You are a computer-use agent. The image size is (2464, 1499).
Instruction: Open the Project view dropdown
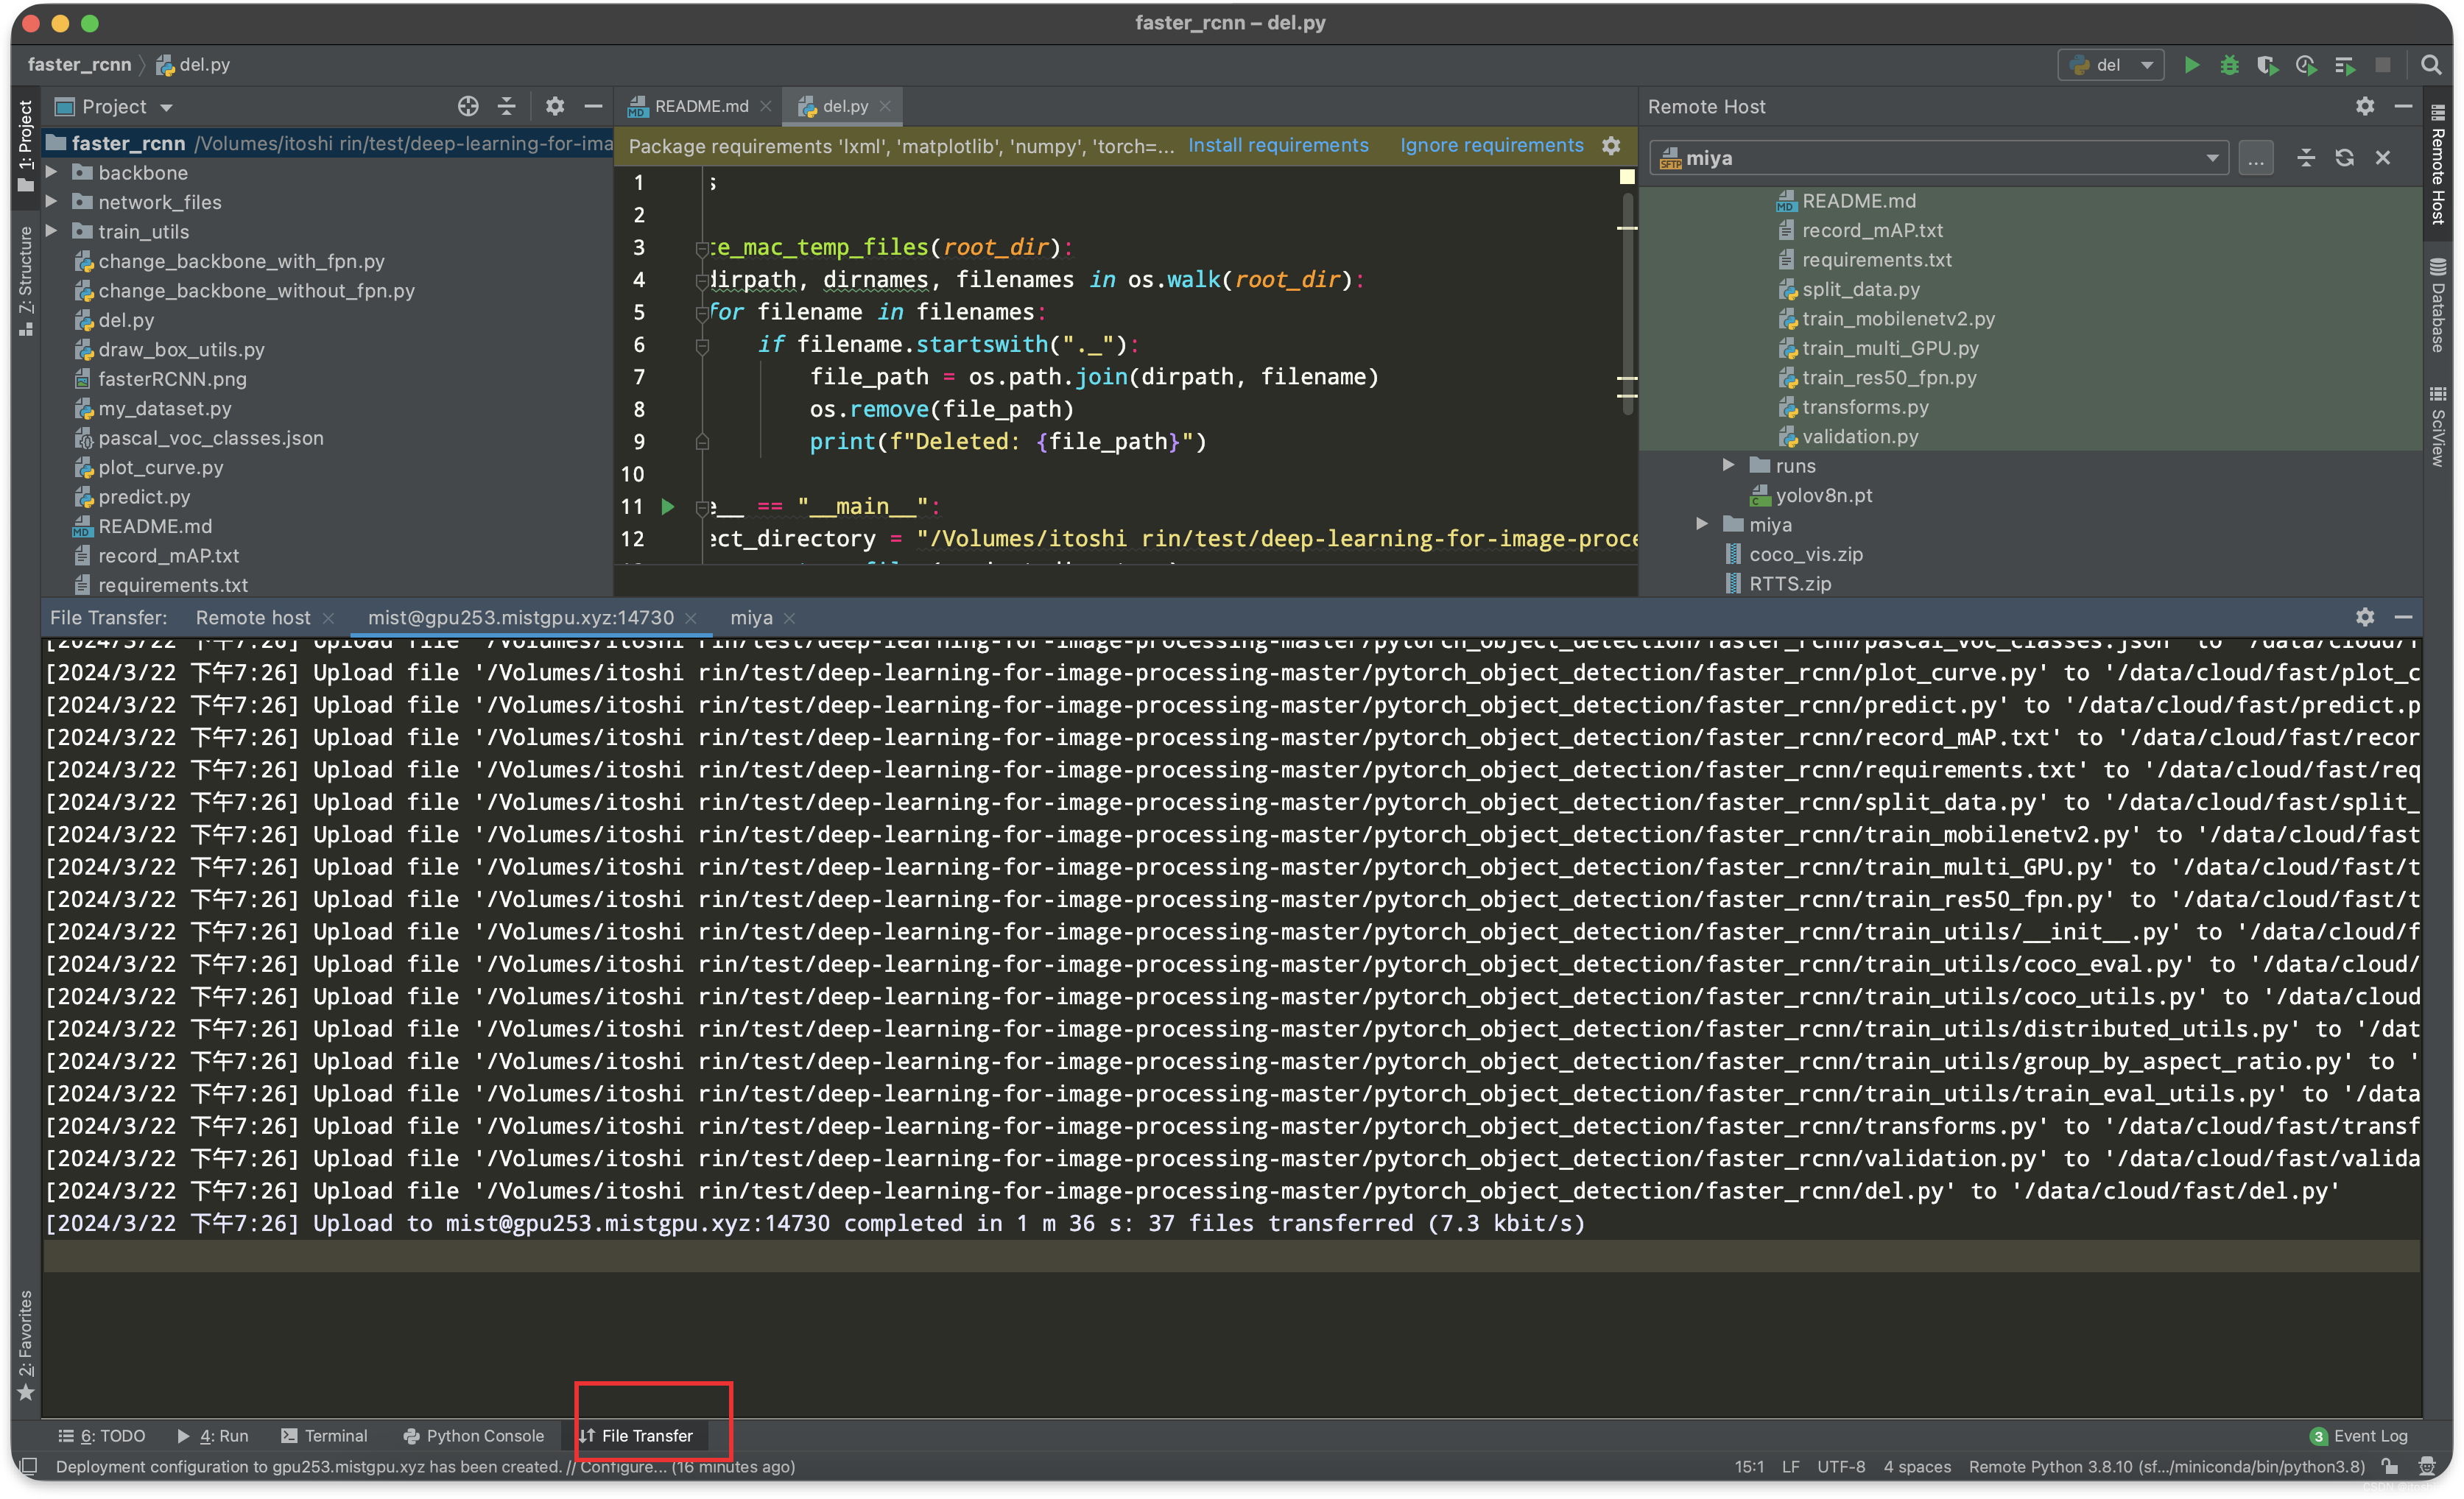(166, 107)
